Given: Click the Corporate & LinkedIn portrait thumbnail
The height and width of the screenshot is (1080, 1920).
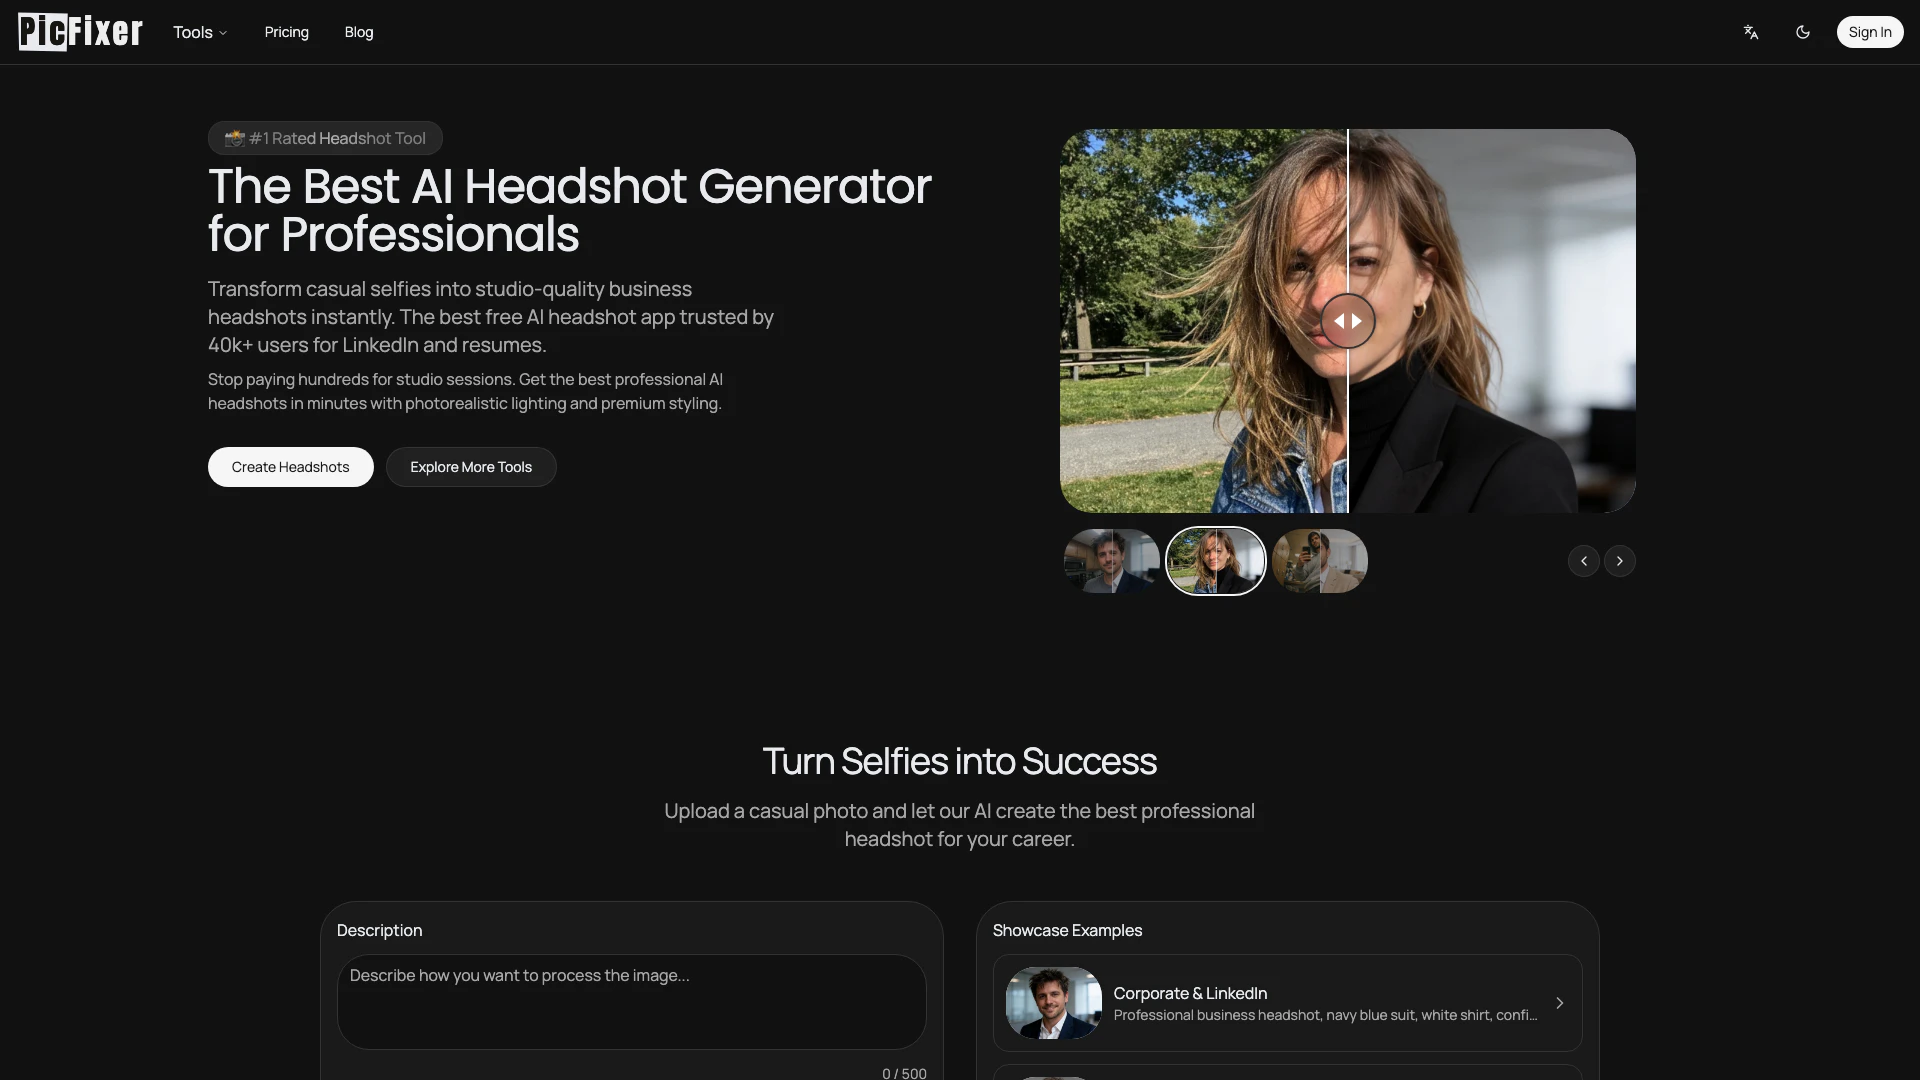Looking at the screenshot, I should pos(1053,1003).
